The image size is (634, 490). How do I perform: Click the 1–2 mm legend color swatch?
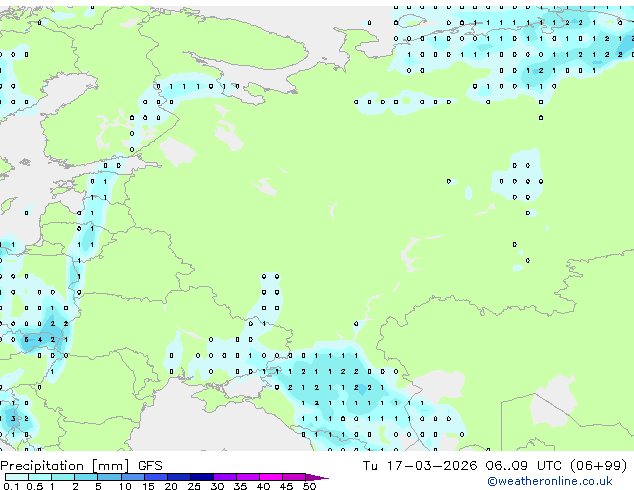pos(63,477)
